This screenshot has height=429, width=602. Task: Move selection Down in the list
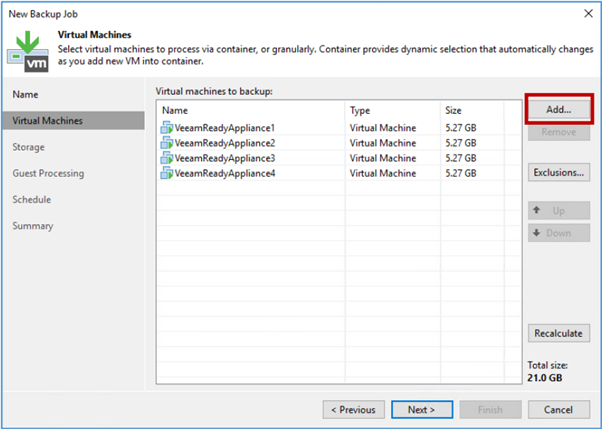(x=559, y=233)
